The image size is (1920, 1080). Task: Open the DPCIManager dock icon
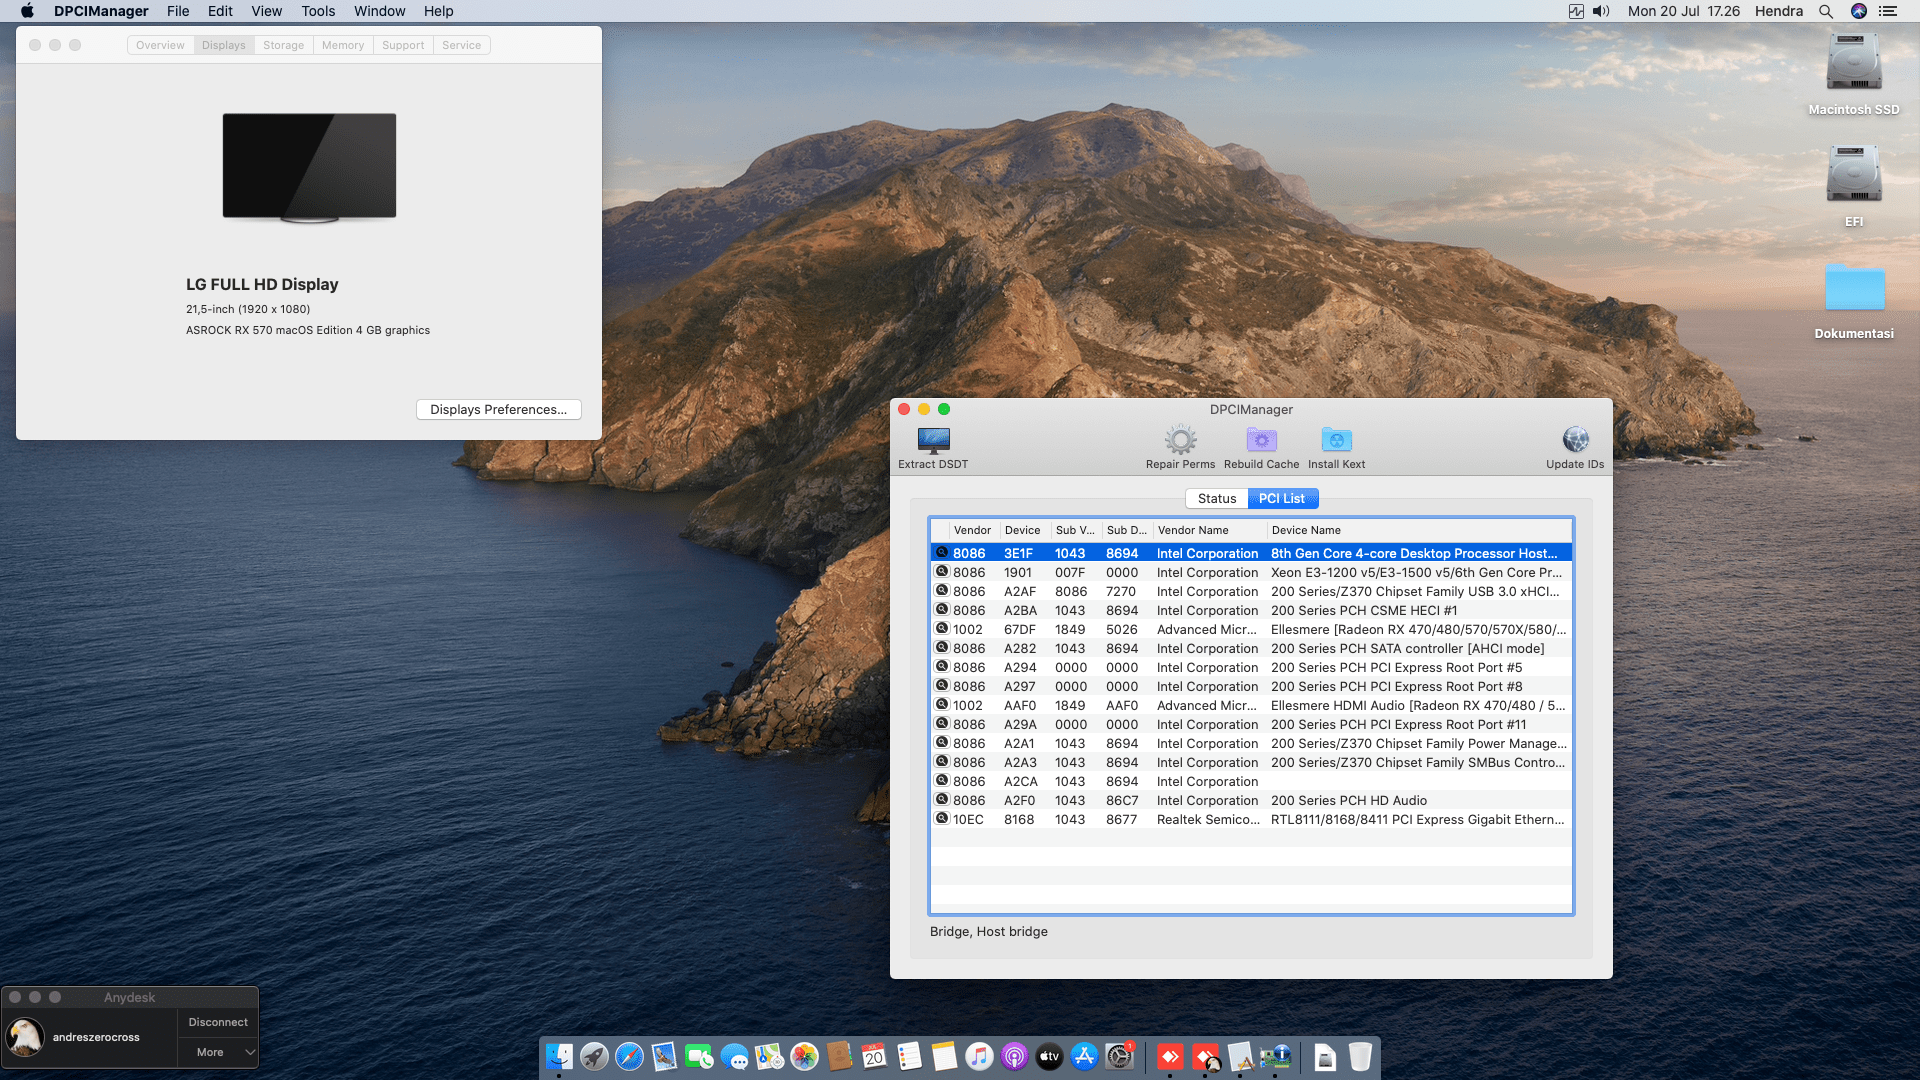[x=1275, y=1056]
